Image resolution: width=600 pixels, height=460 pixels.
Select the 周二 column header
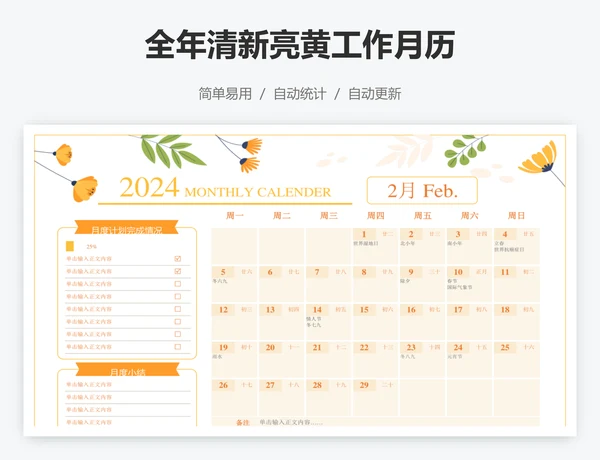282,216
